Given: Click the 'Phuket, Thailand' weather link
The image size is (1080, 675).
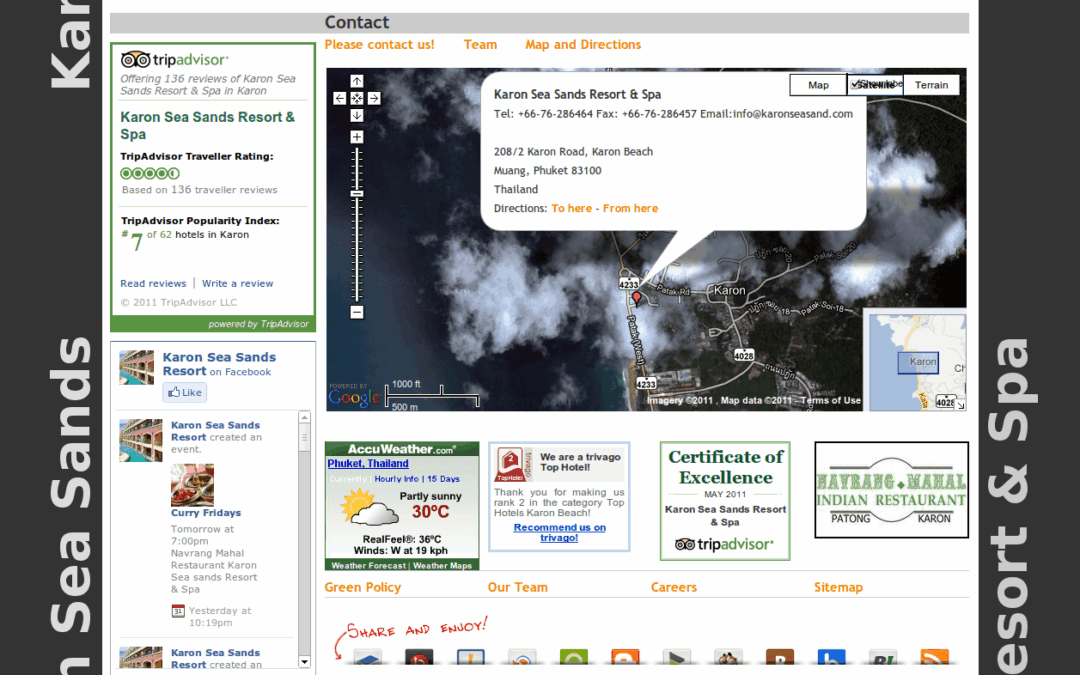Looking at the screenshot, I should tap(368, 464).
